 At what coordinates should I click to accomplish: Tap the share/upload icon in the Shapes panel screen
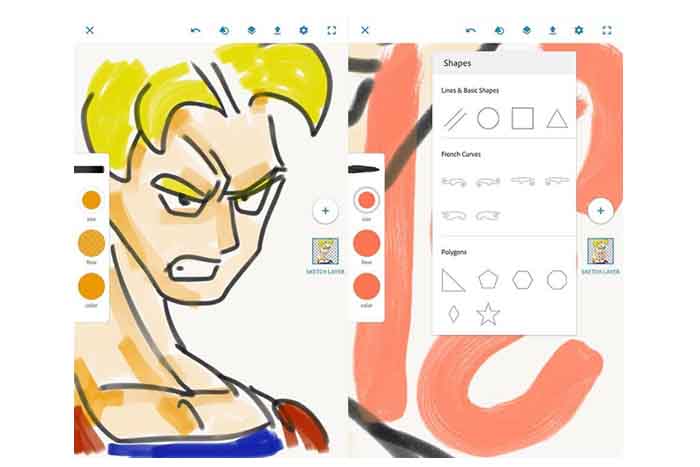[x=553, y=30]
